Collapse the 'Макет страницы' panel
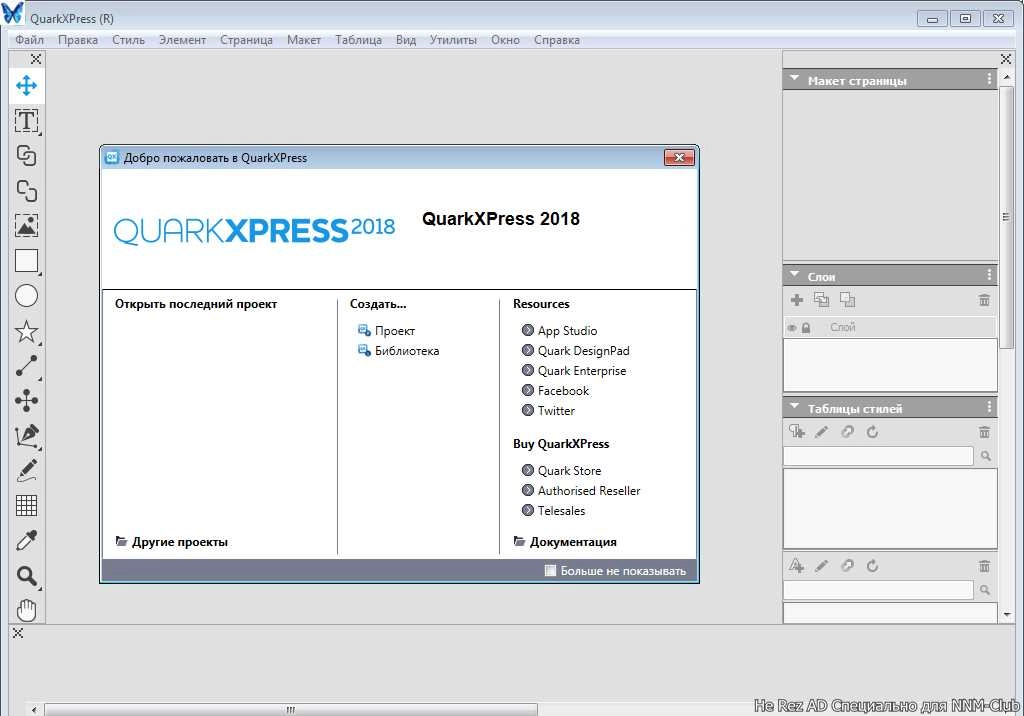1024x716 pixels. 795,78
